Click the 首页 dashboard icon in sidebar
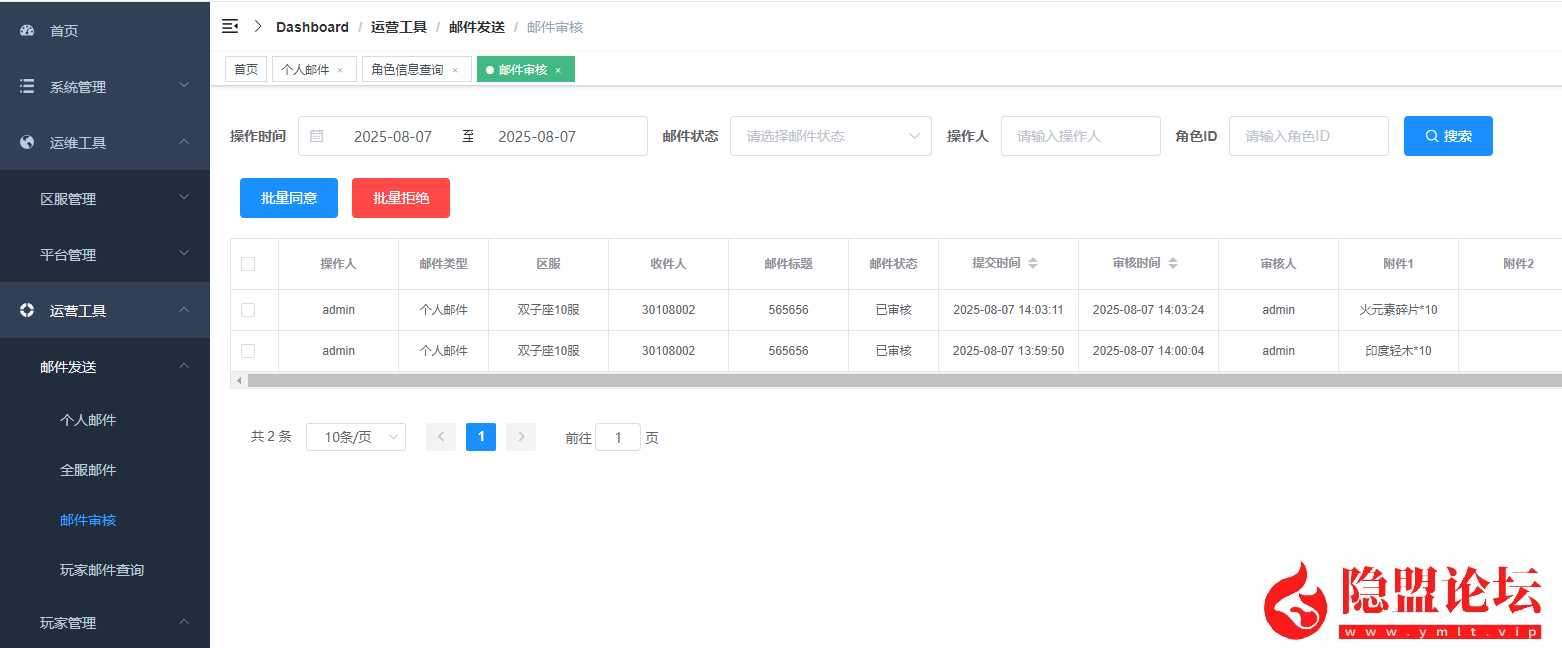1562x648 pixels. 27,31
